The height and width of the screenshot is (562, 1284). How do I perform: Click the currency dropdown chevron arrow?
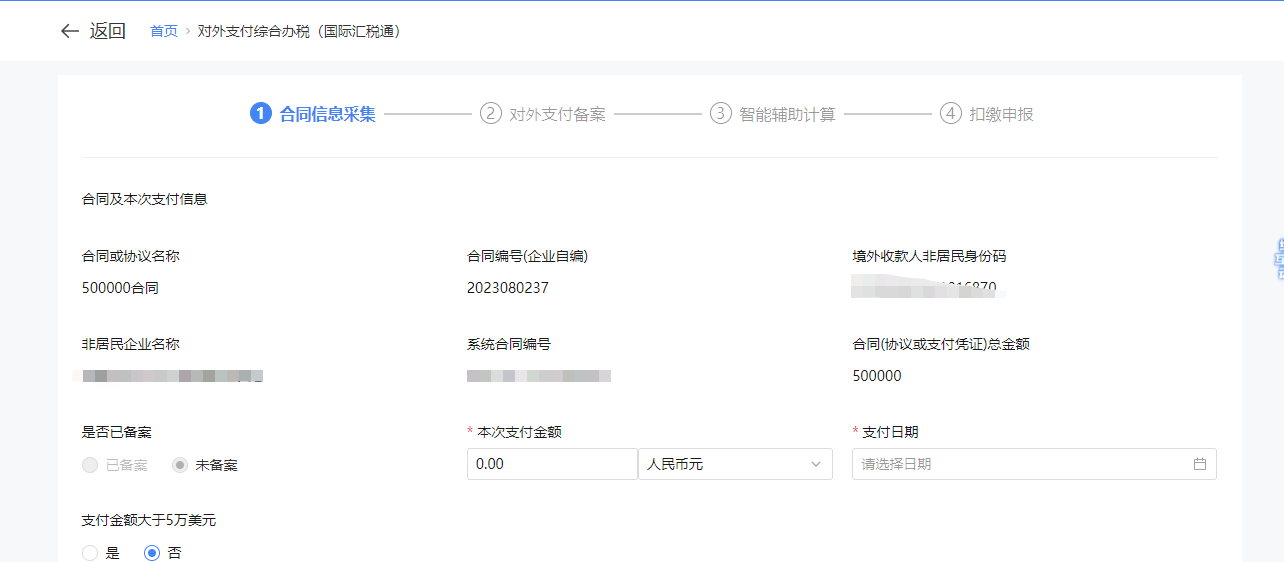point(815,464)
